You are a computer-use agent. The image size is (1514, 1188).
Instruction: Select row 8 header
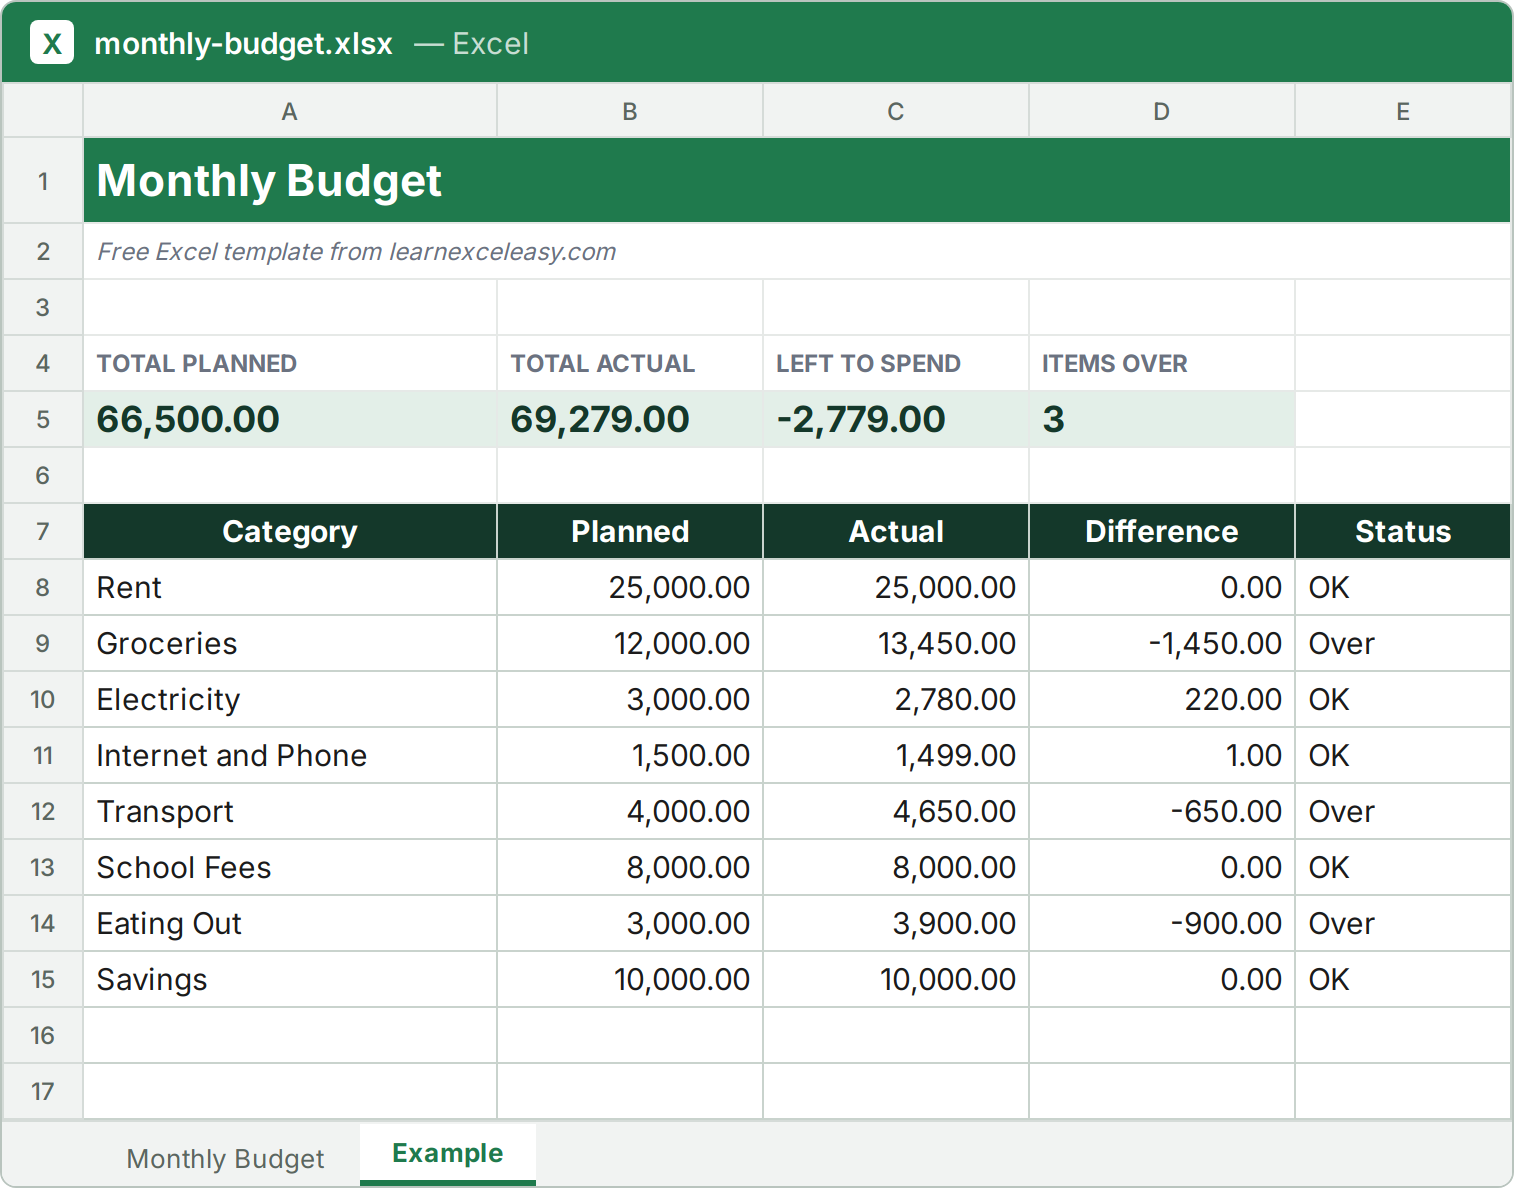point(43,587)
